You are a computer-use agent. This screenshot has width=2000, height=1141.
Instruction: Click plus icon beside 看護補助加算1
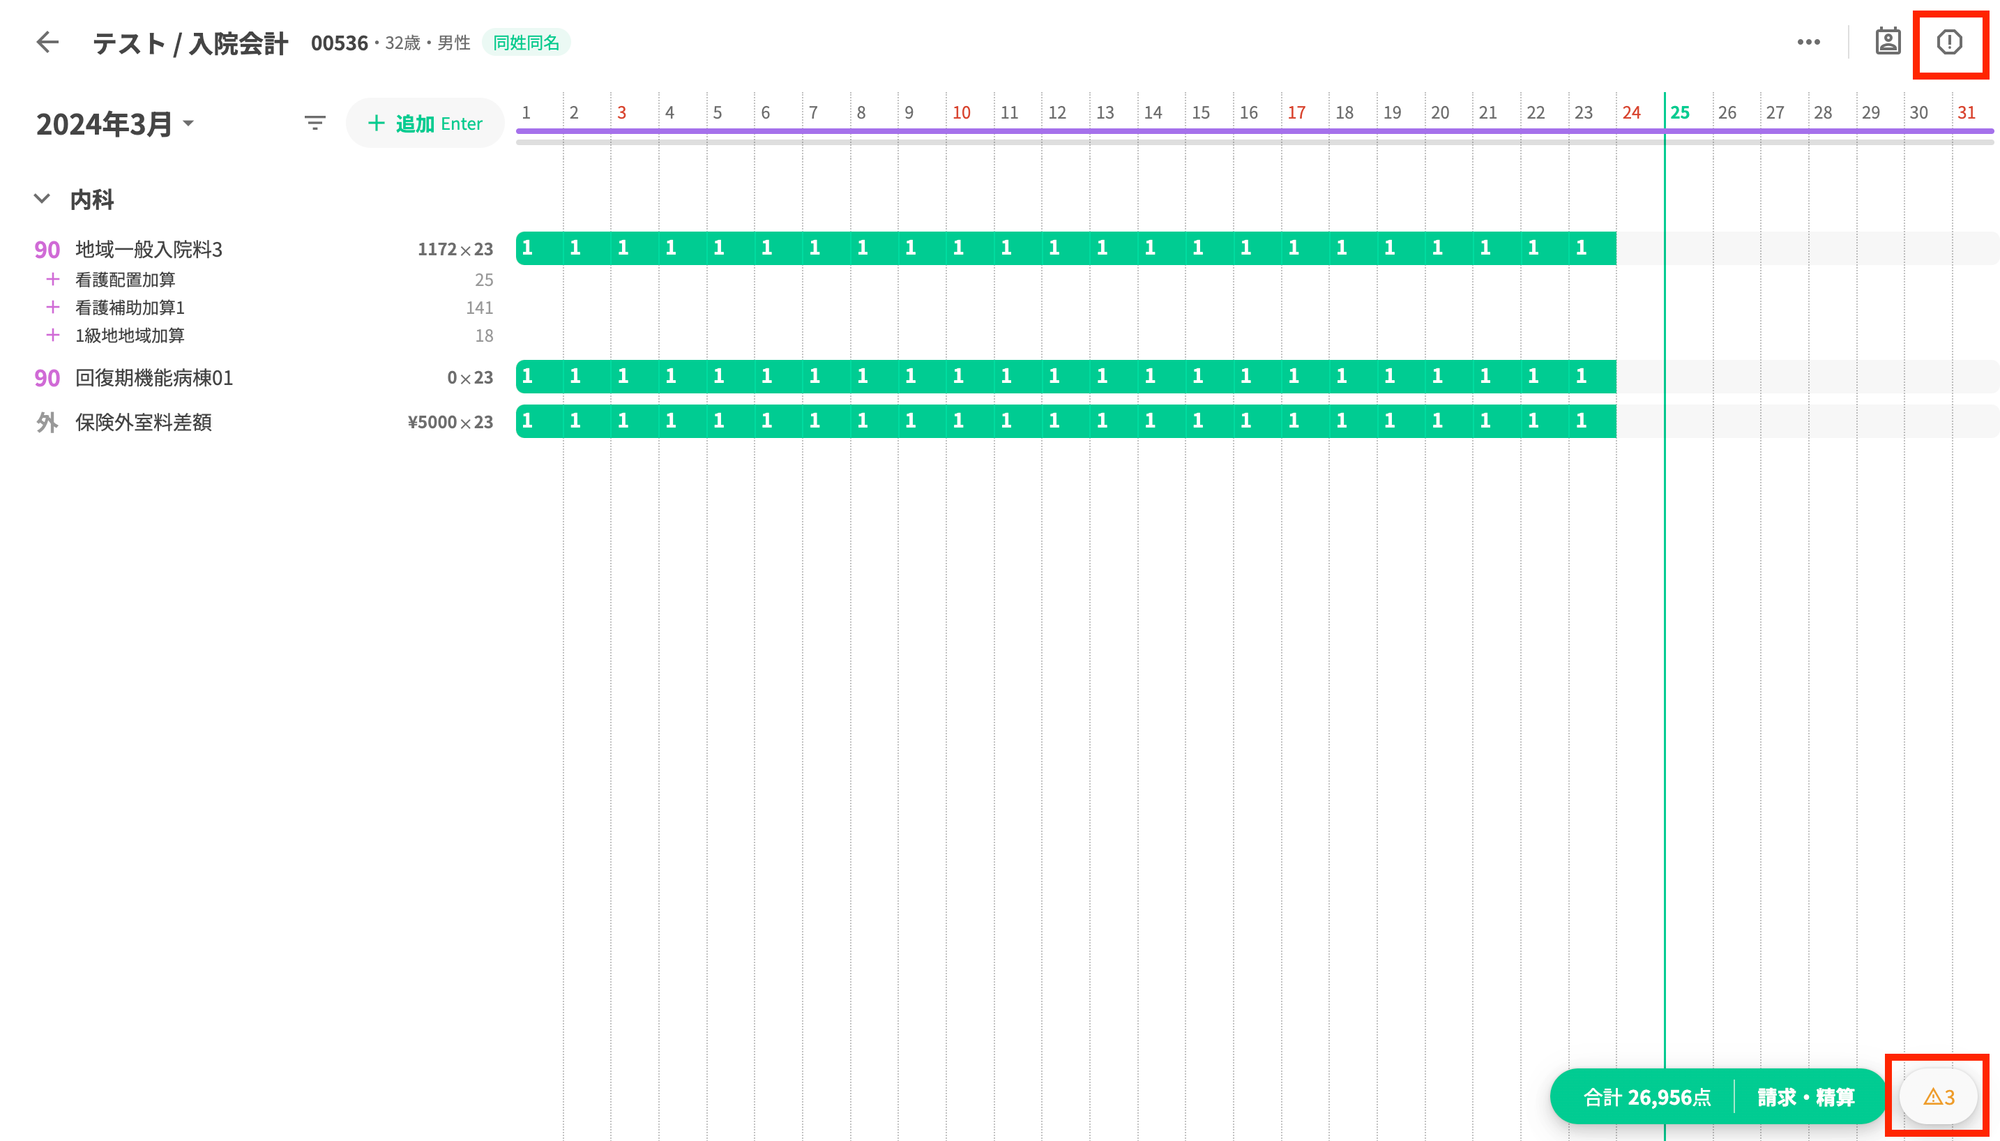[53, 308]
